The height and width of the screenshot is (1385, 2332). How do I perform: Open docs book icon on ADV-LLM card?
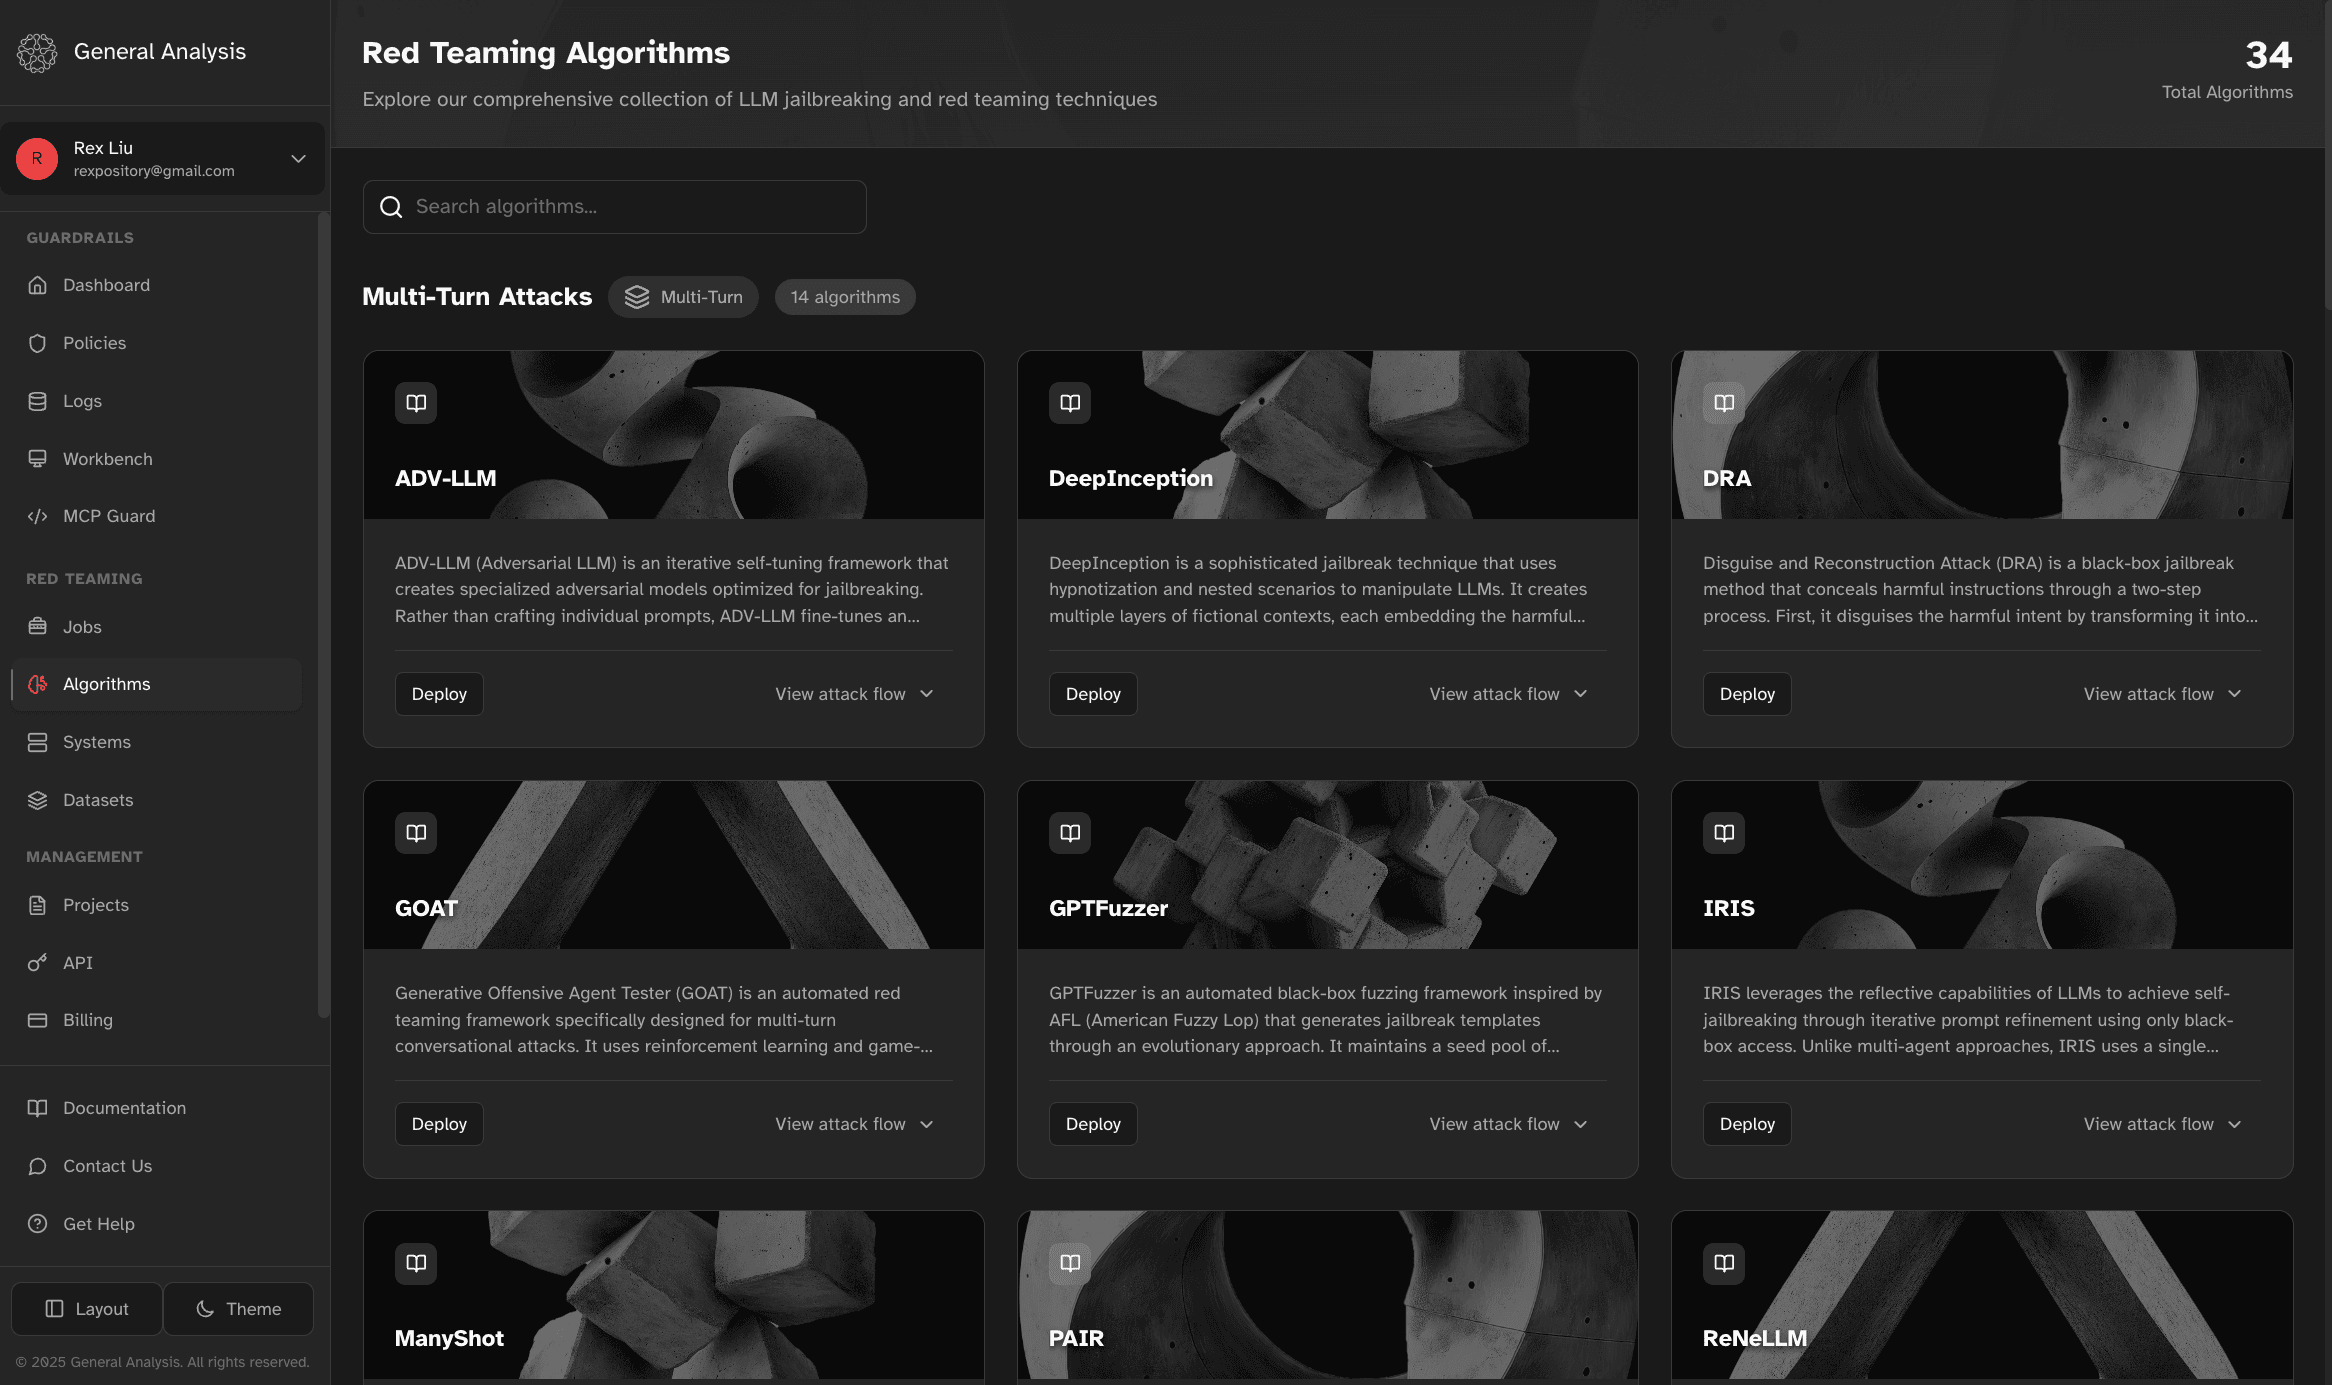416,403
